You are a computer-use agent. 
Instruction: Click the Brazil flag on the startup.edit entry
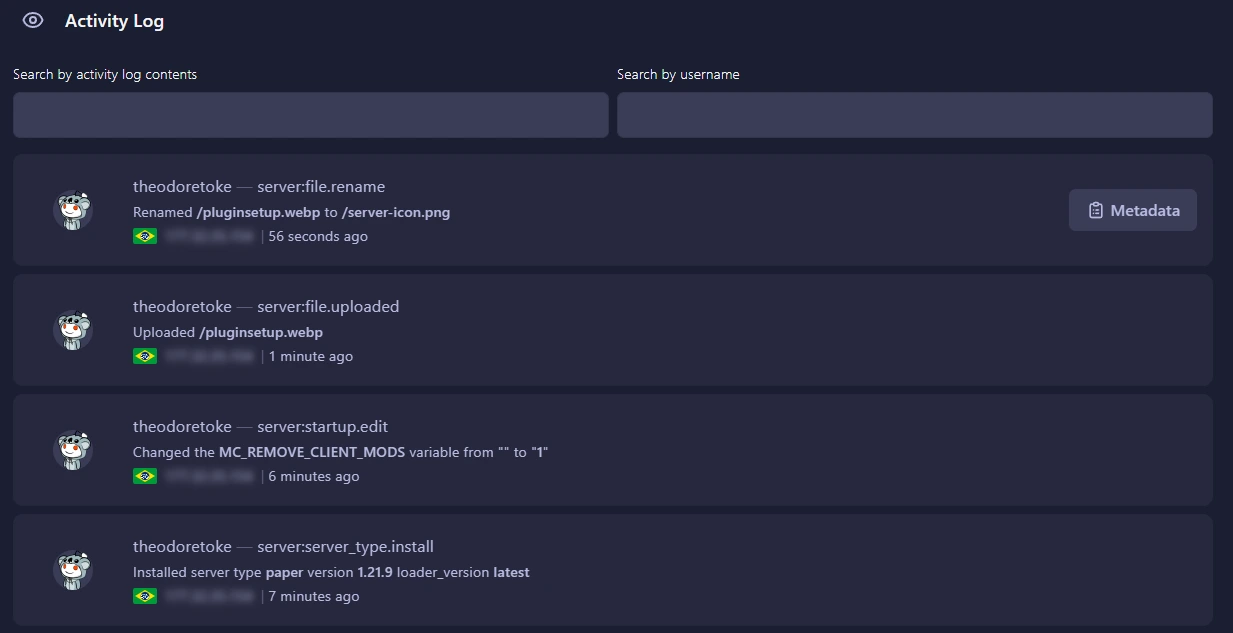145,476
